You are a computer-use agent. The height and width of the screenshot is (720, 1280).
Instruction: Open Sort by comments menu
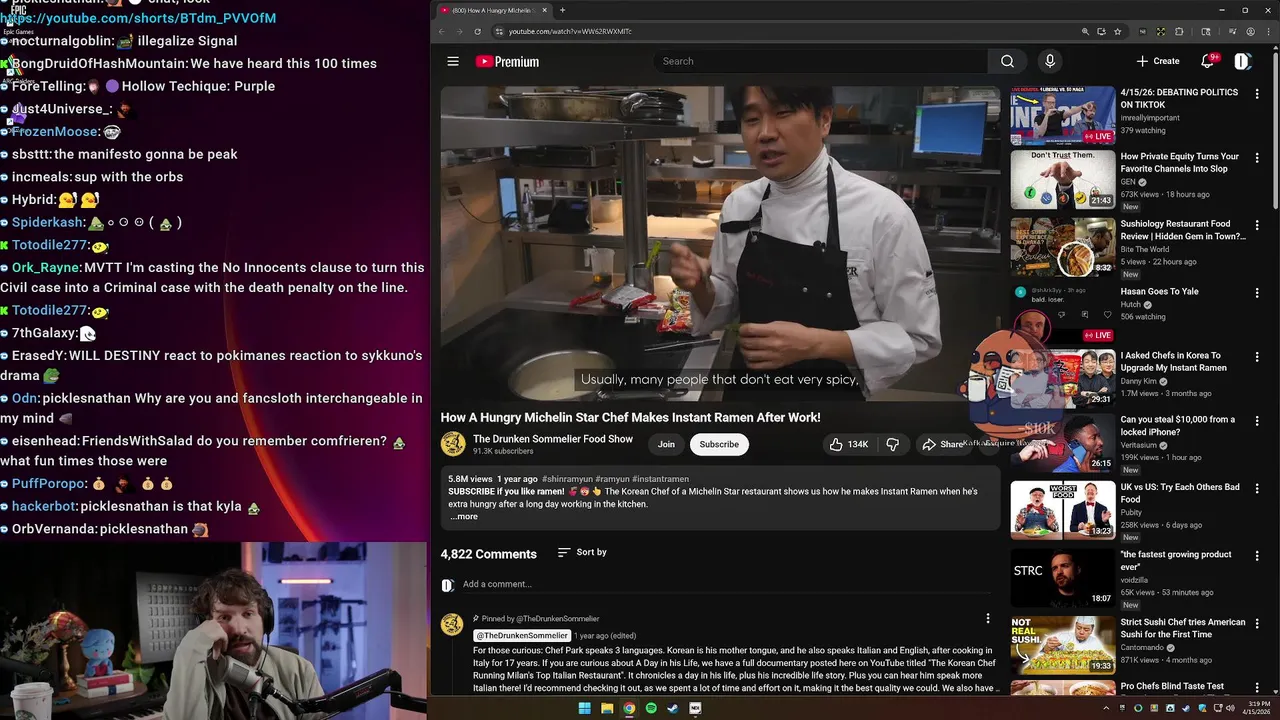[x=582, y=552]
